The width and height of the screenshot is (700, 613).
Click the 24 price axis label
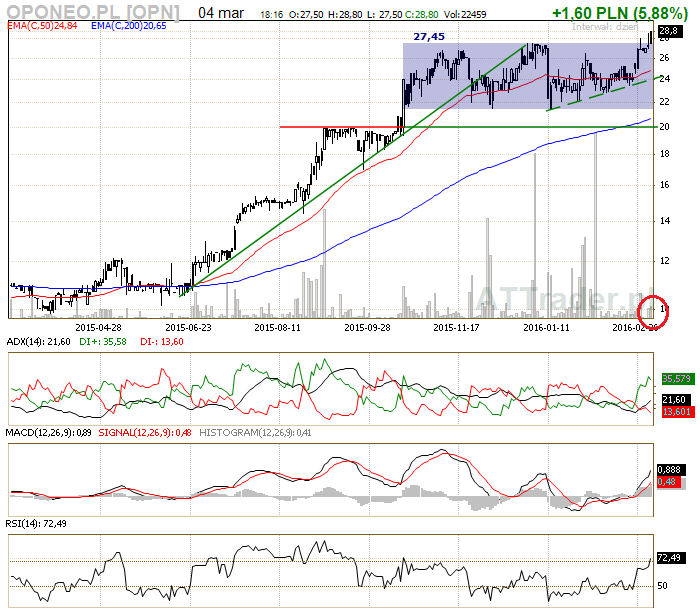665,79
